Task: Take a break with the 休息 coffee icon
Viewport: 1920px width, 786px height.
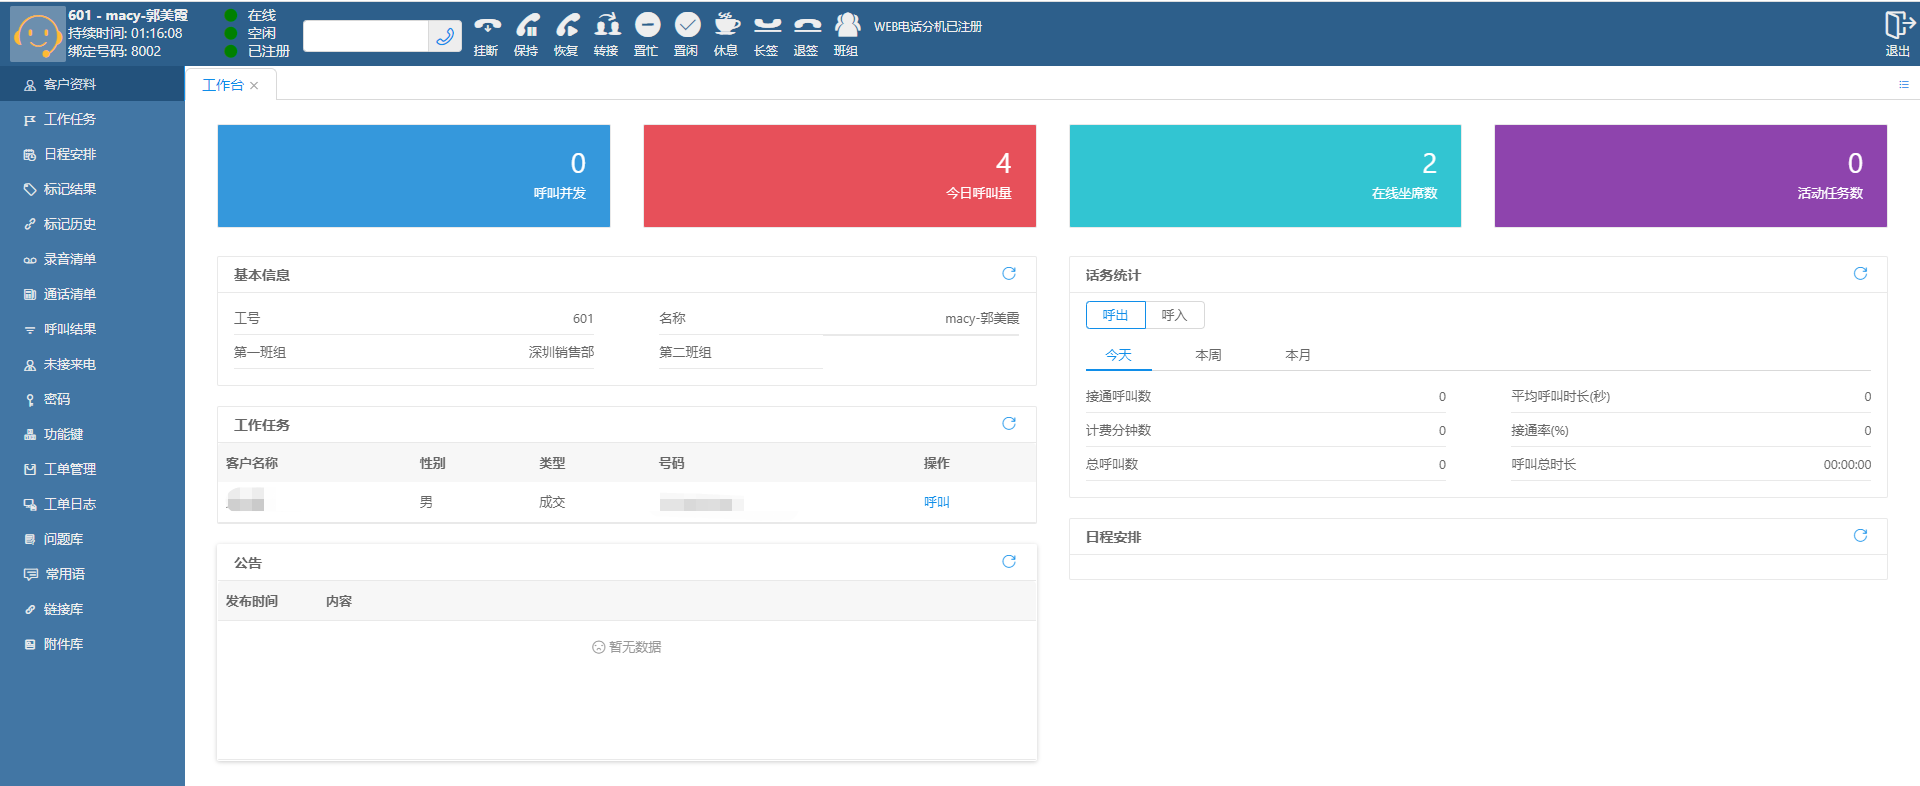Action: coord(727,26)
